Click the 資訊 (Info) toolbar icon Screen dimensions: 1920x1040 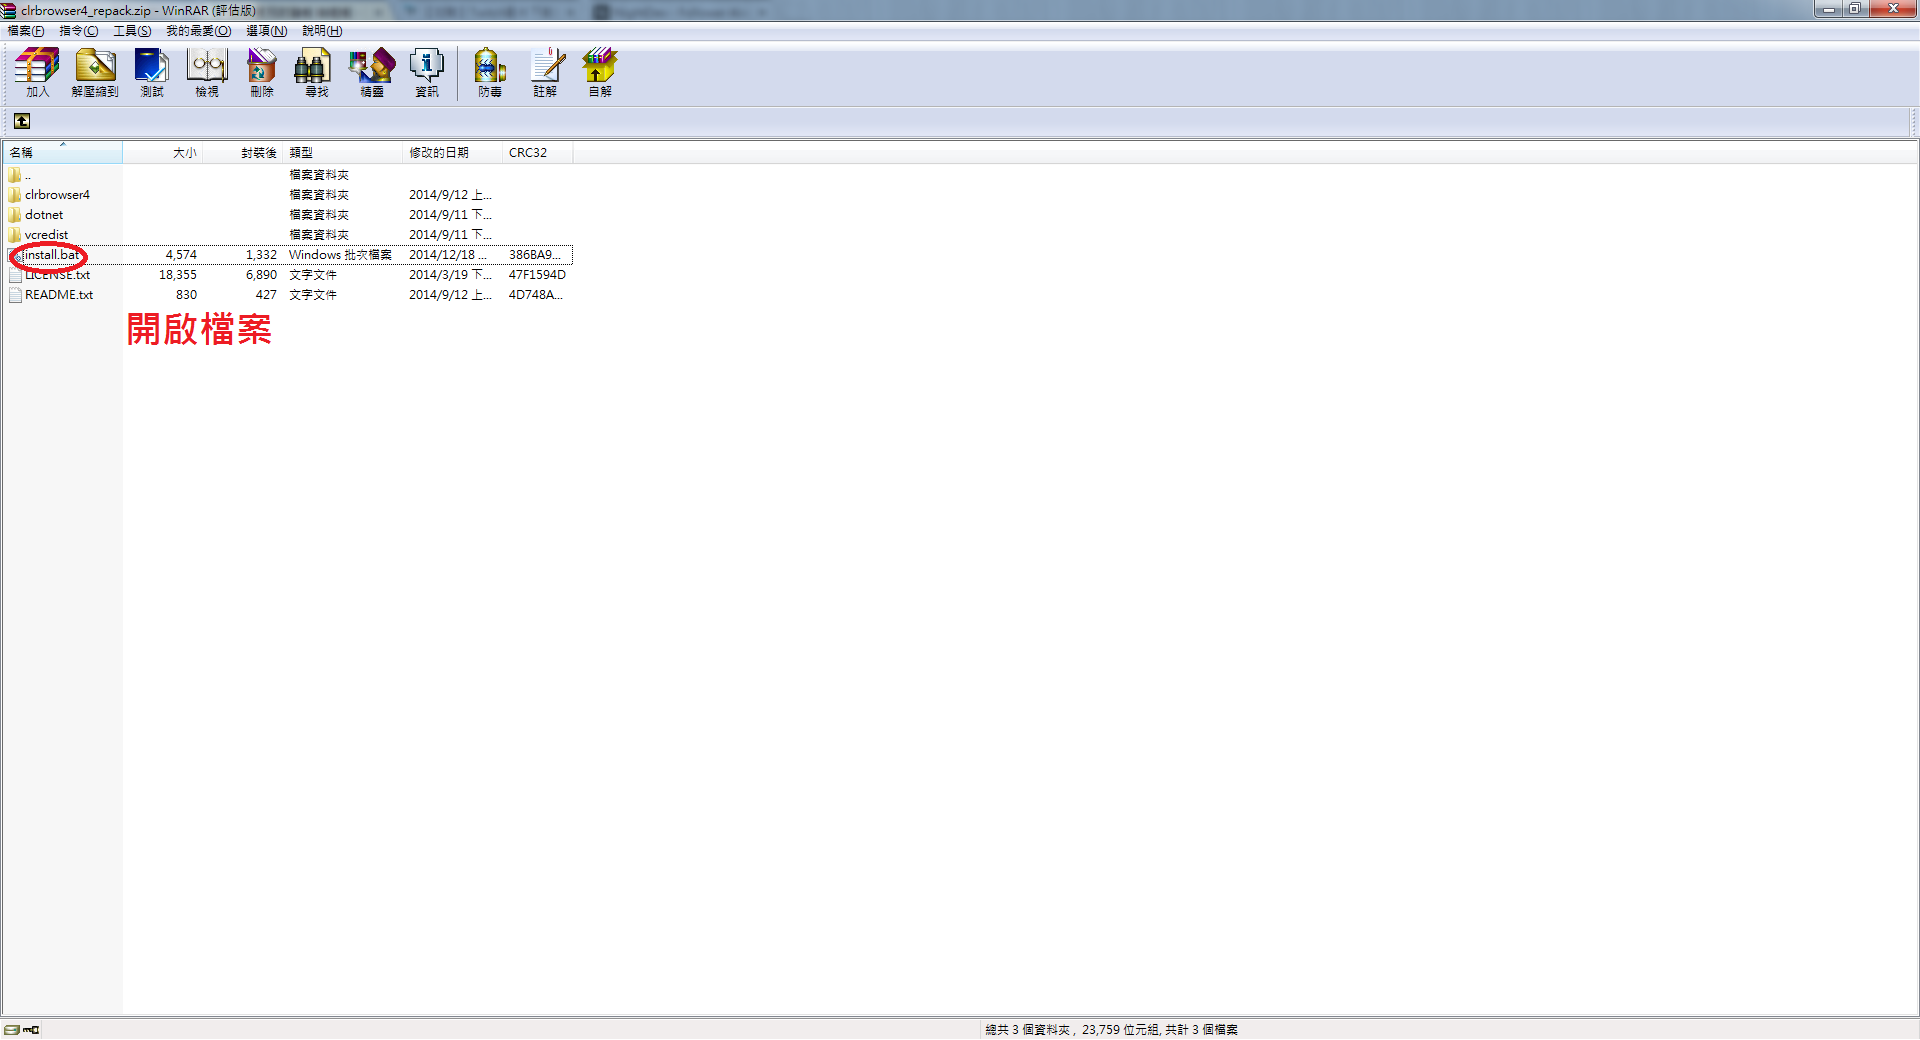[427, 73]
